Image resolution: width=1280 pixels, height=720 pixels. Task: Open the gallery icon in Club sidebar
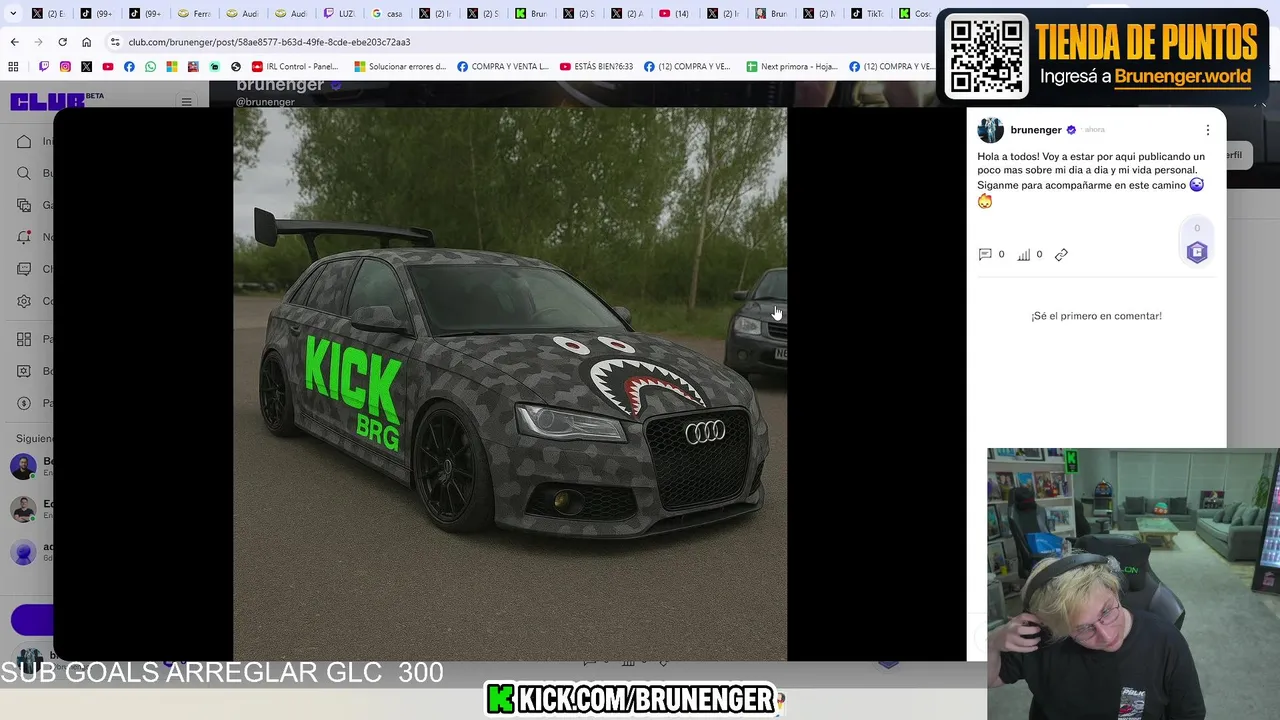[x=24, y=206]
